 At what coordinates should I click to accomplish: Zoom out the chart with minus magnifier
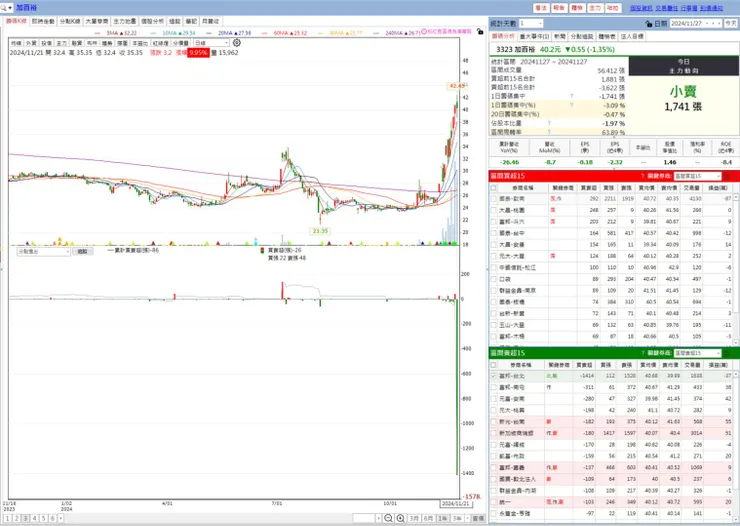(x=388, y=518)
